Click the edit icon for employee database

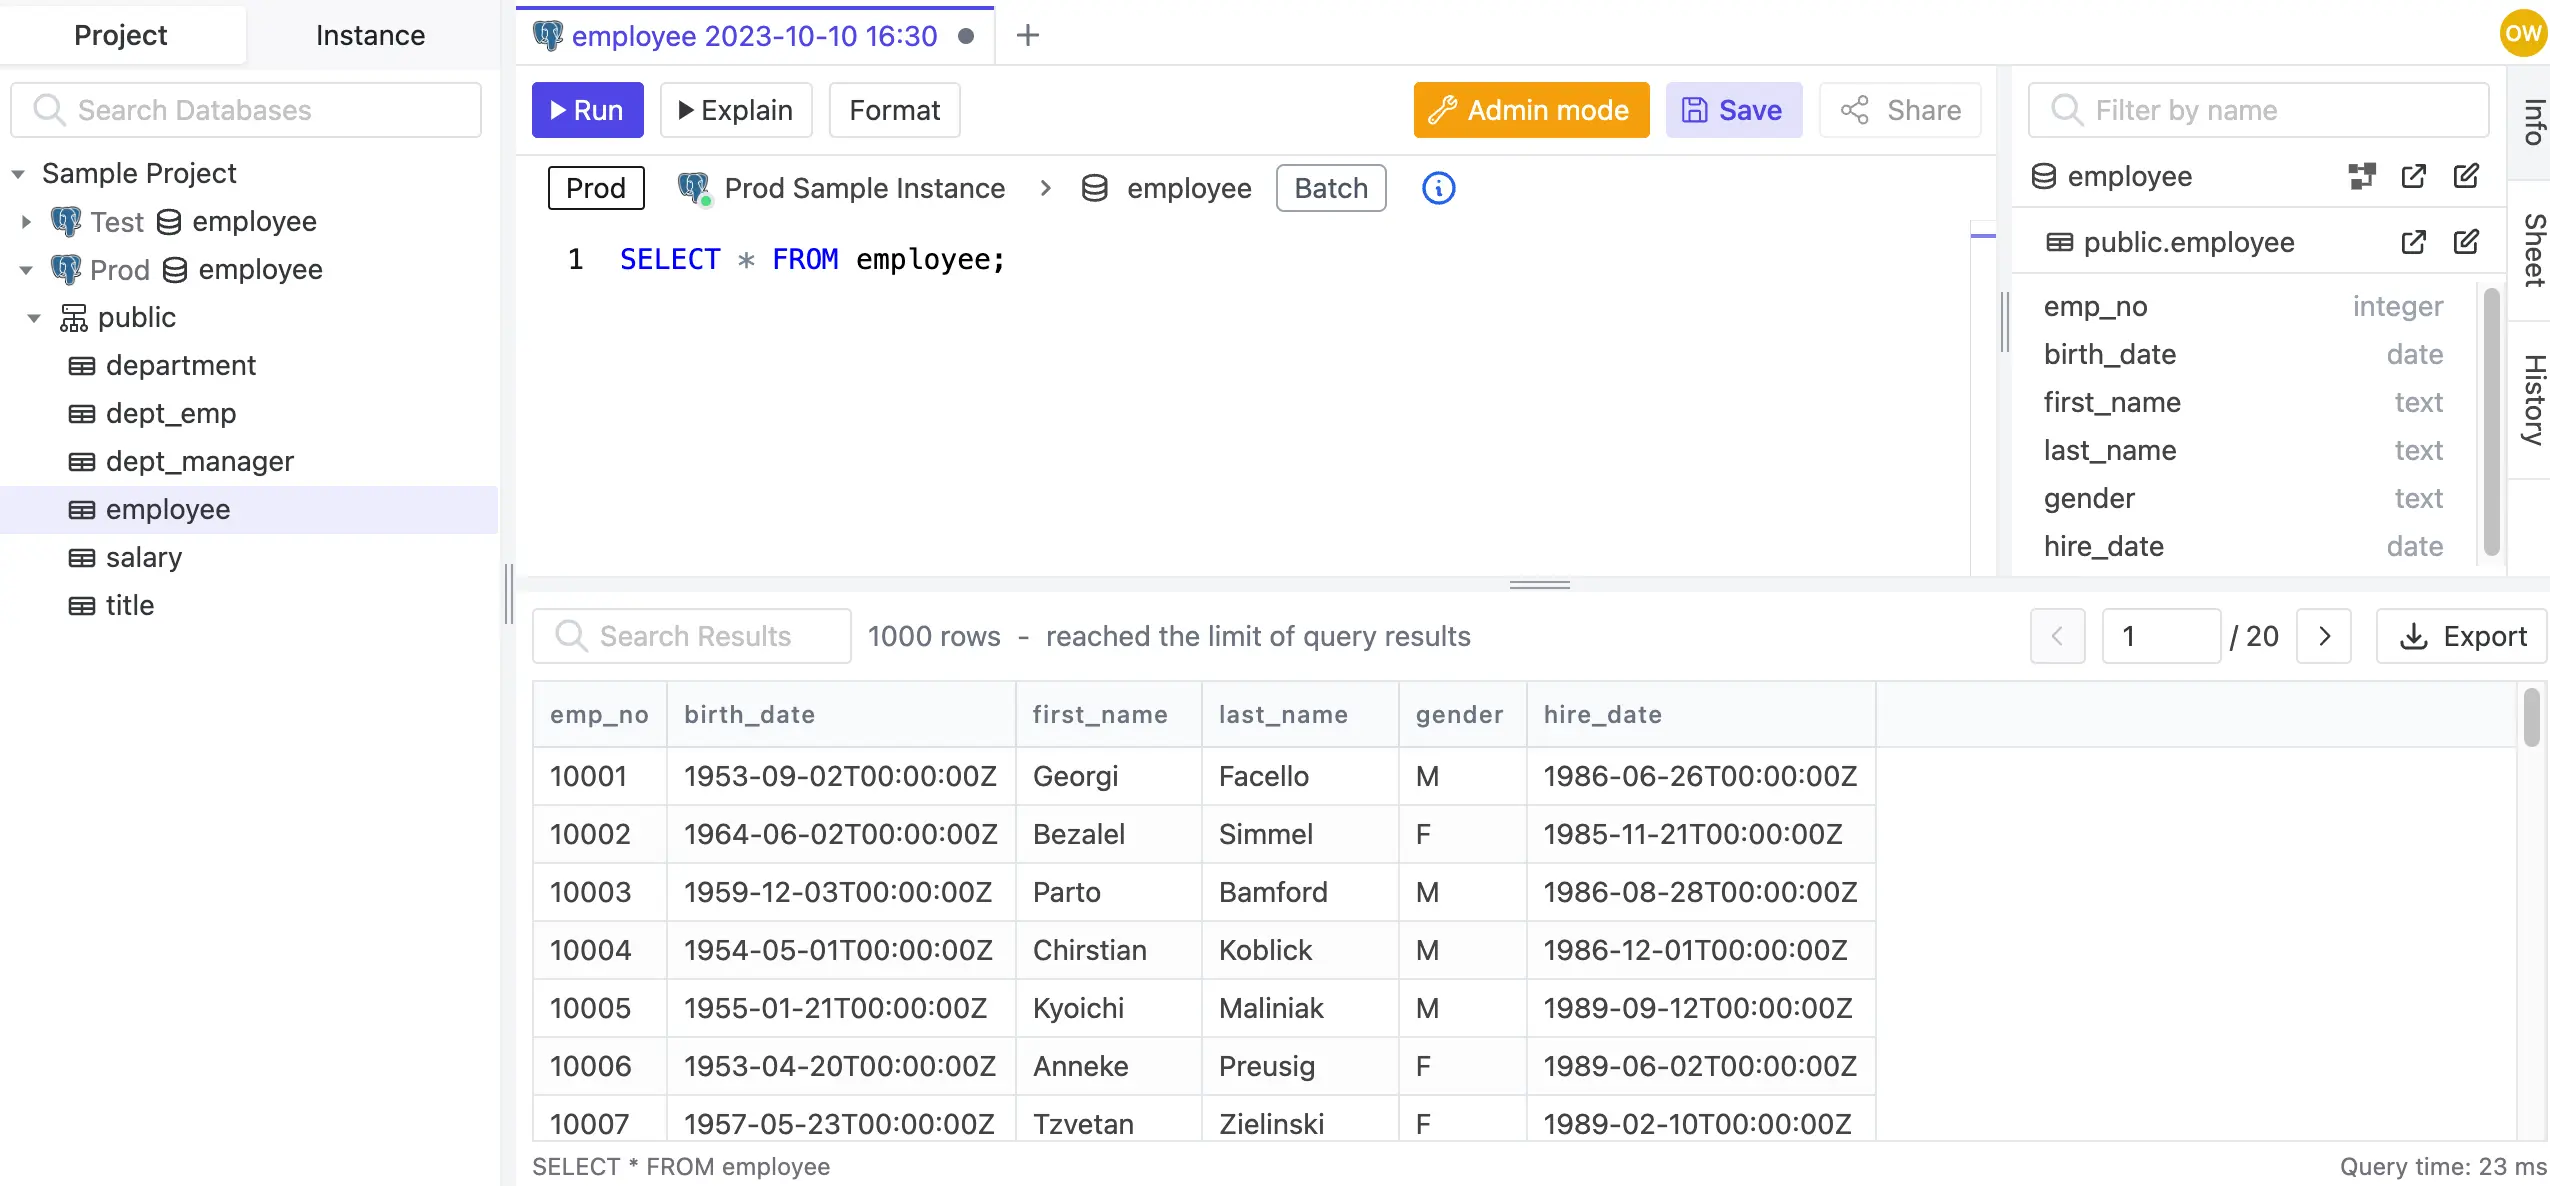[x=2466, y=176]
